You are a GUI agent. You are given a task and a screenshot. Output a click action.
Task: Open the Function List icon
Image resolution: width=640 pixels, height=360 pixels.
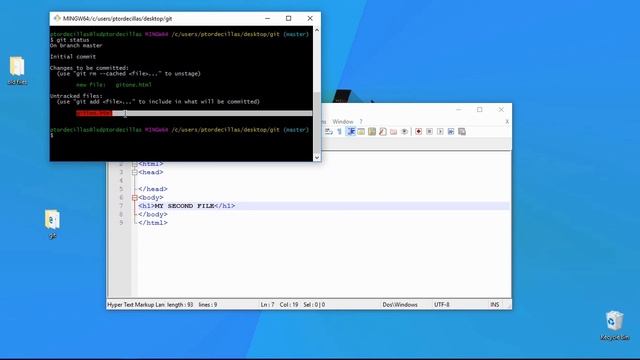pyautogui.click(x=382, y=131)
